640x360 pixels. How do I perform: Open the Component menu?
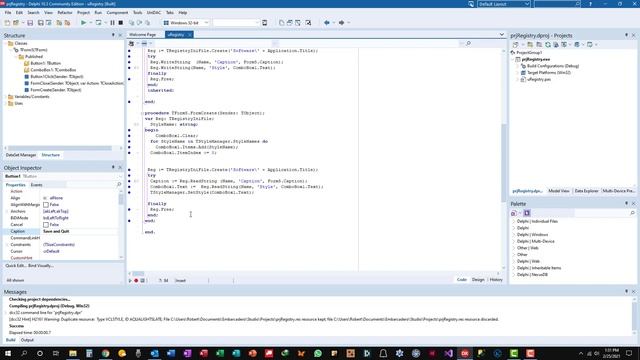click(117, 13)
